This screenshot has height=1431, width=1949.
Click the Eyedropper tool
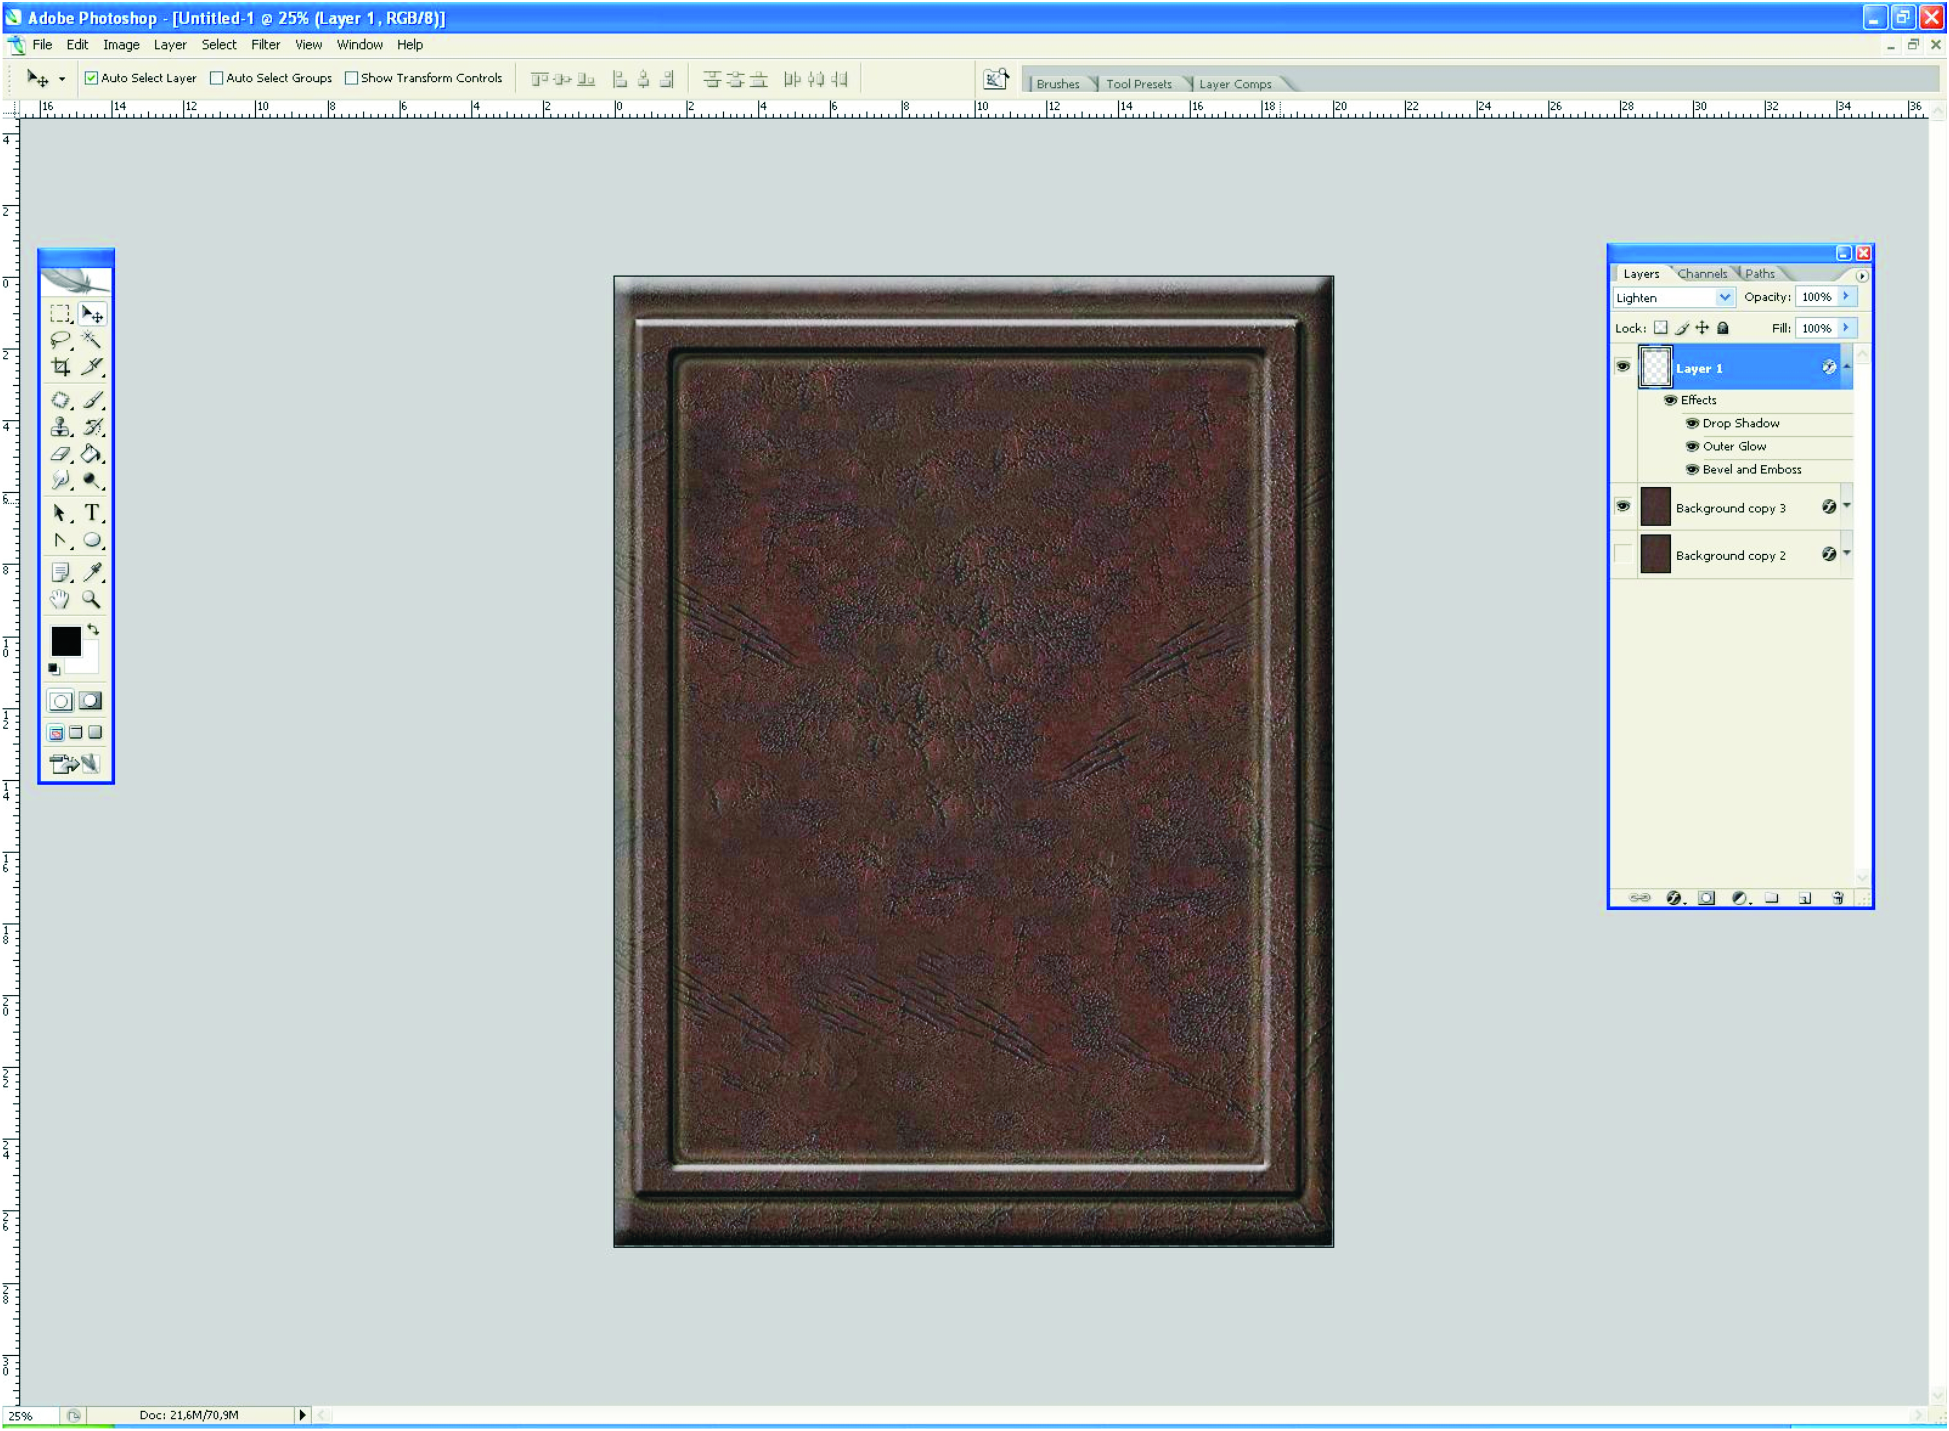[x=92, y=572]
